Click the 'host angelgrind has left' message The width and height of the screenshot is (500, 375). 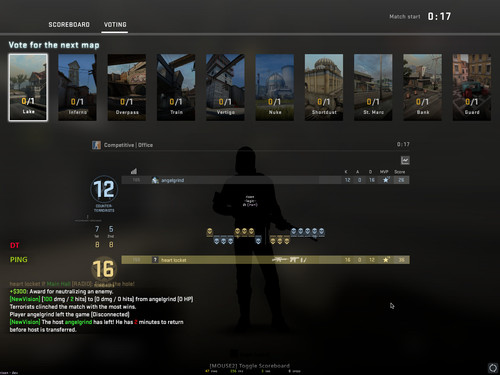click(x=96, y=326)
